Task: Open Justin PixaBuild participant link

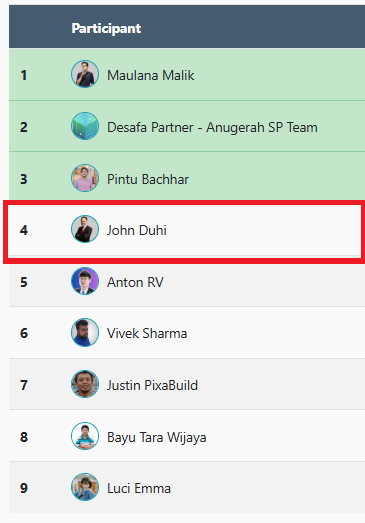Action: [152, 385]
